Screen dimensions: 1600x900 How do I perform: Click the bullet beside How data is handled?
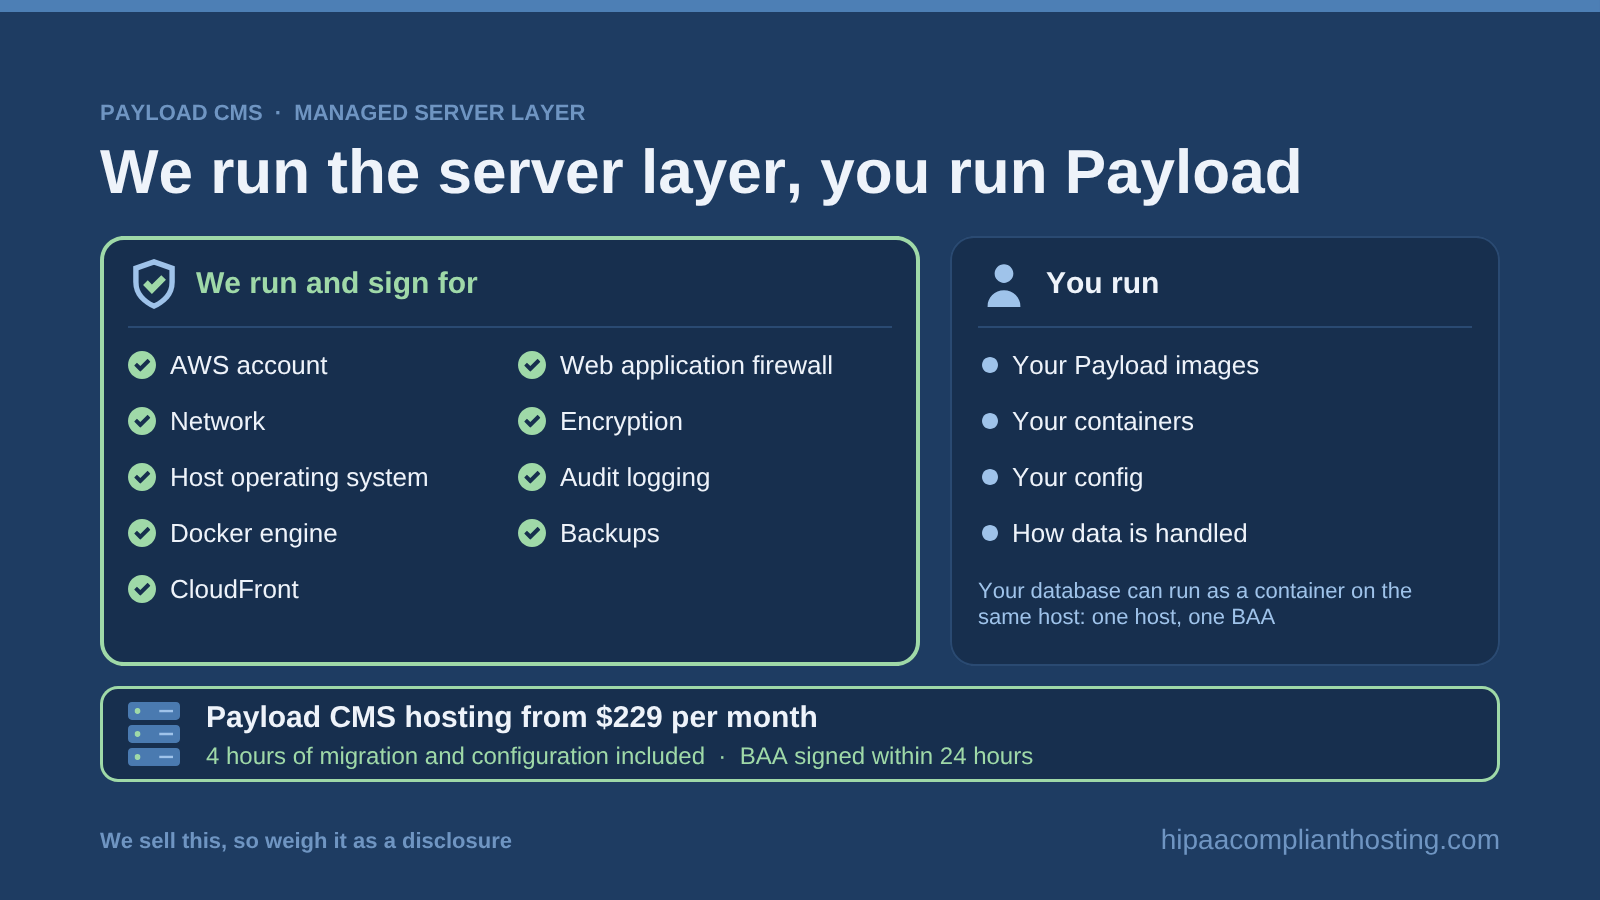(990, 533)
